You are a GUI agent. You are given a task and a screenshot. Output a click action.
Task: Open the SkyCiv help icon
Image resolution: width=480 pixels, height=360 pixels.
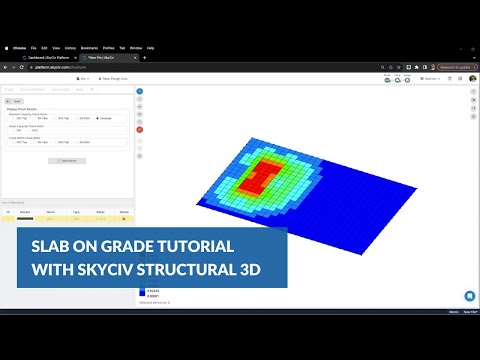pos(450,79)
